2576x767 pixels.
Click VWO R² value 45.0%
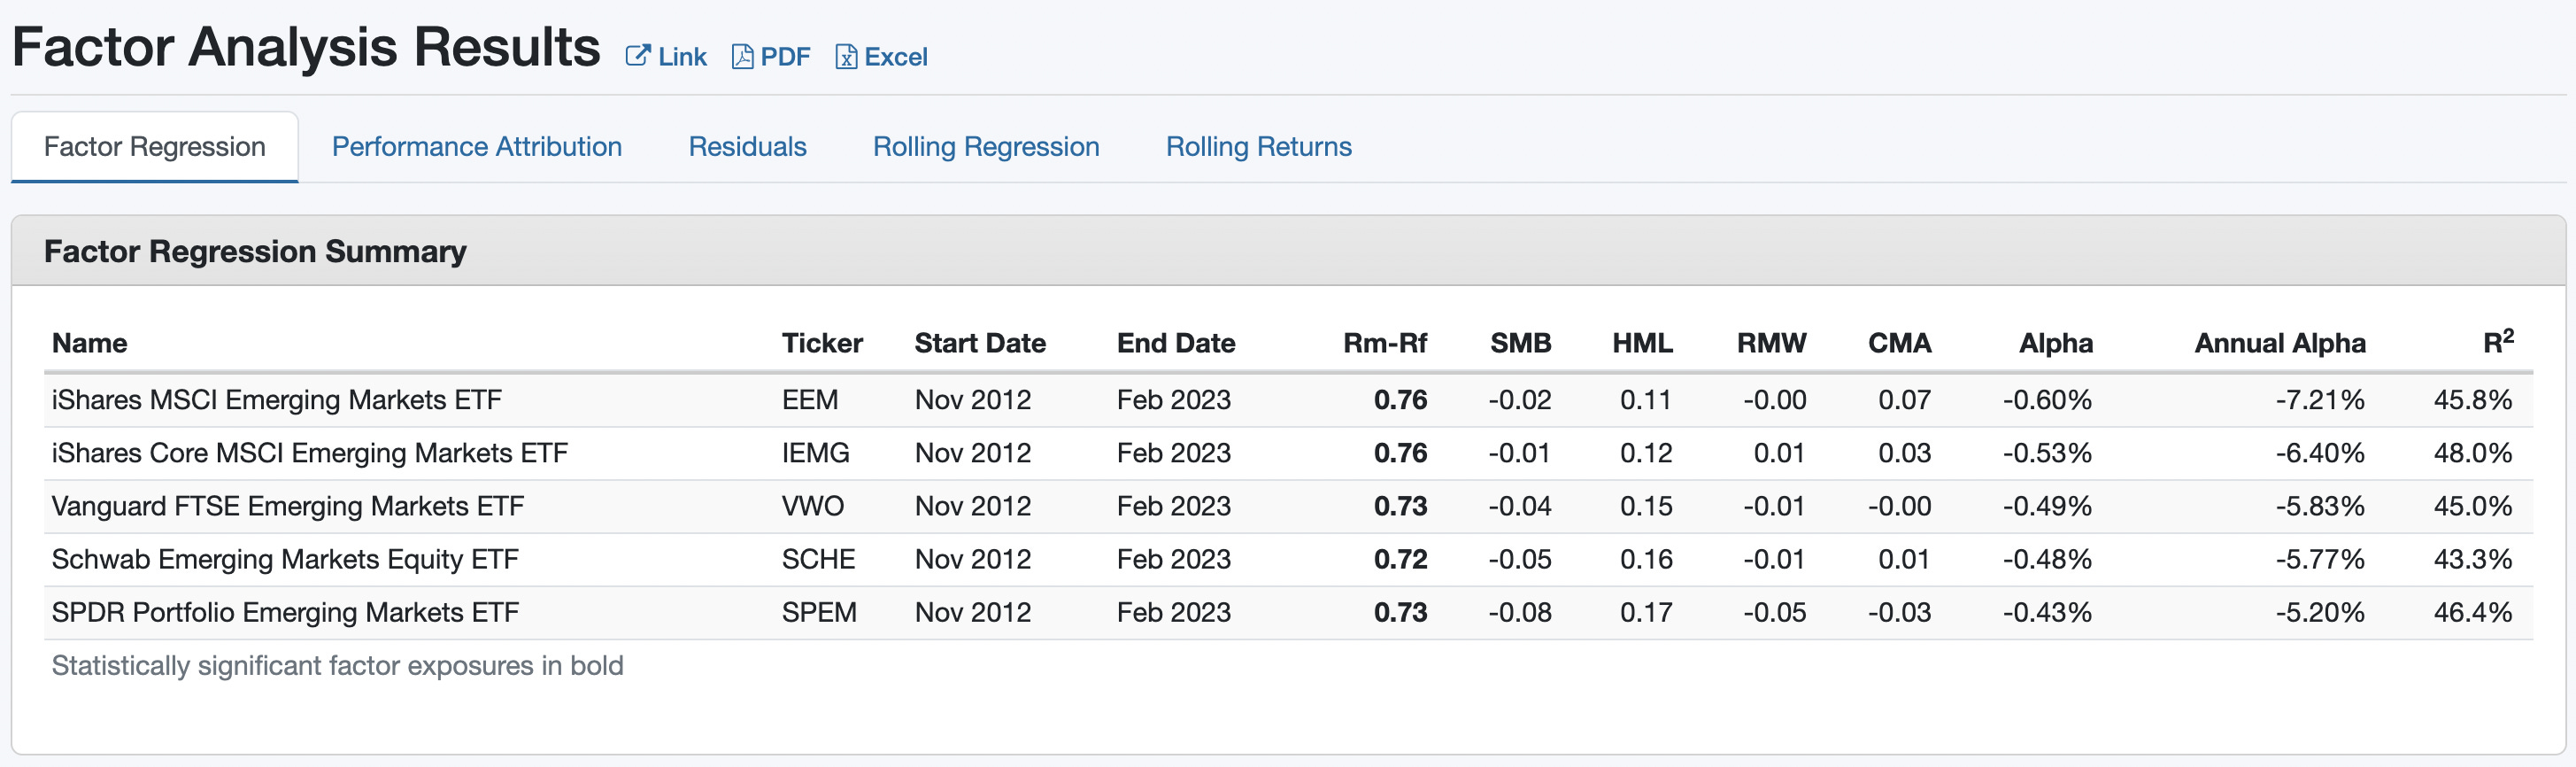(x=2473, y=506)
